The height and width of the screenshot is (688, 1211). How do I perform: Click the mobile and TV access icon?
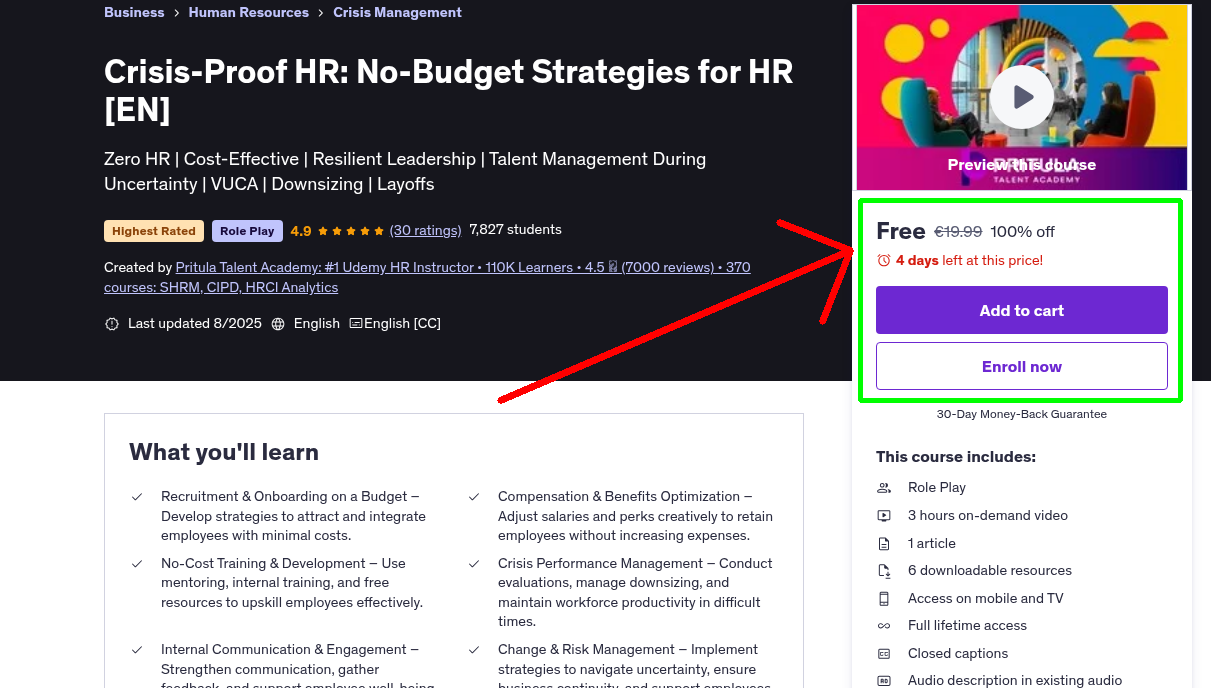coord(884,599)
